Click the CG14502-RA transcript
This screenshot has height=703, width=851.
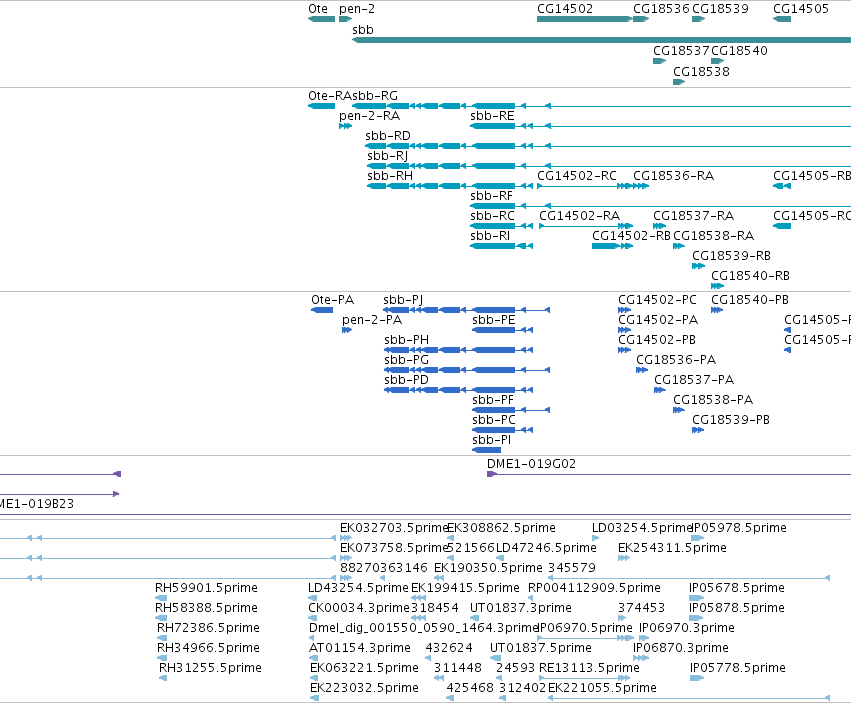click(586, 226)
